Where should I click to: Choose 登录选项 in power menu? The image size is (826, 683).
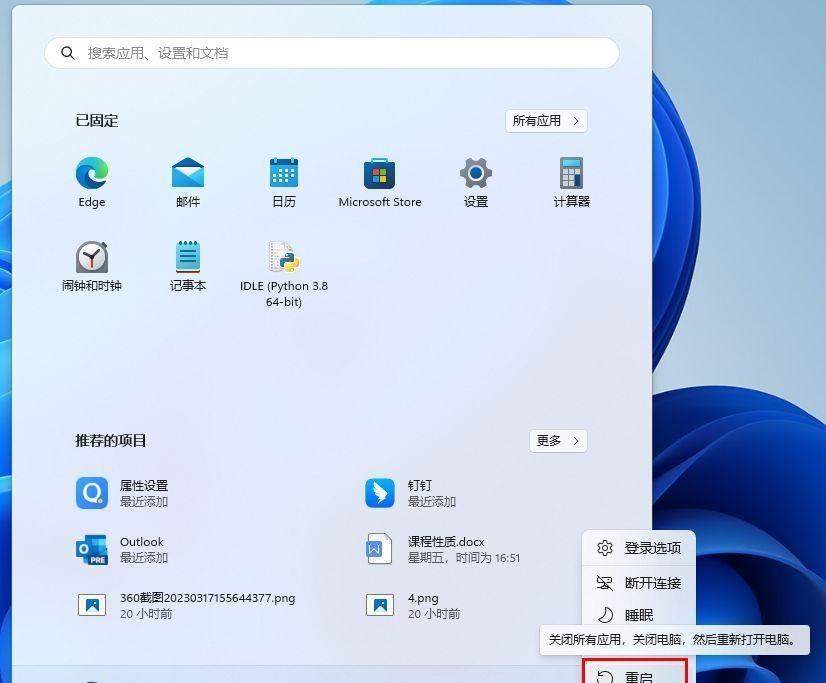(x=638, y=548)
